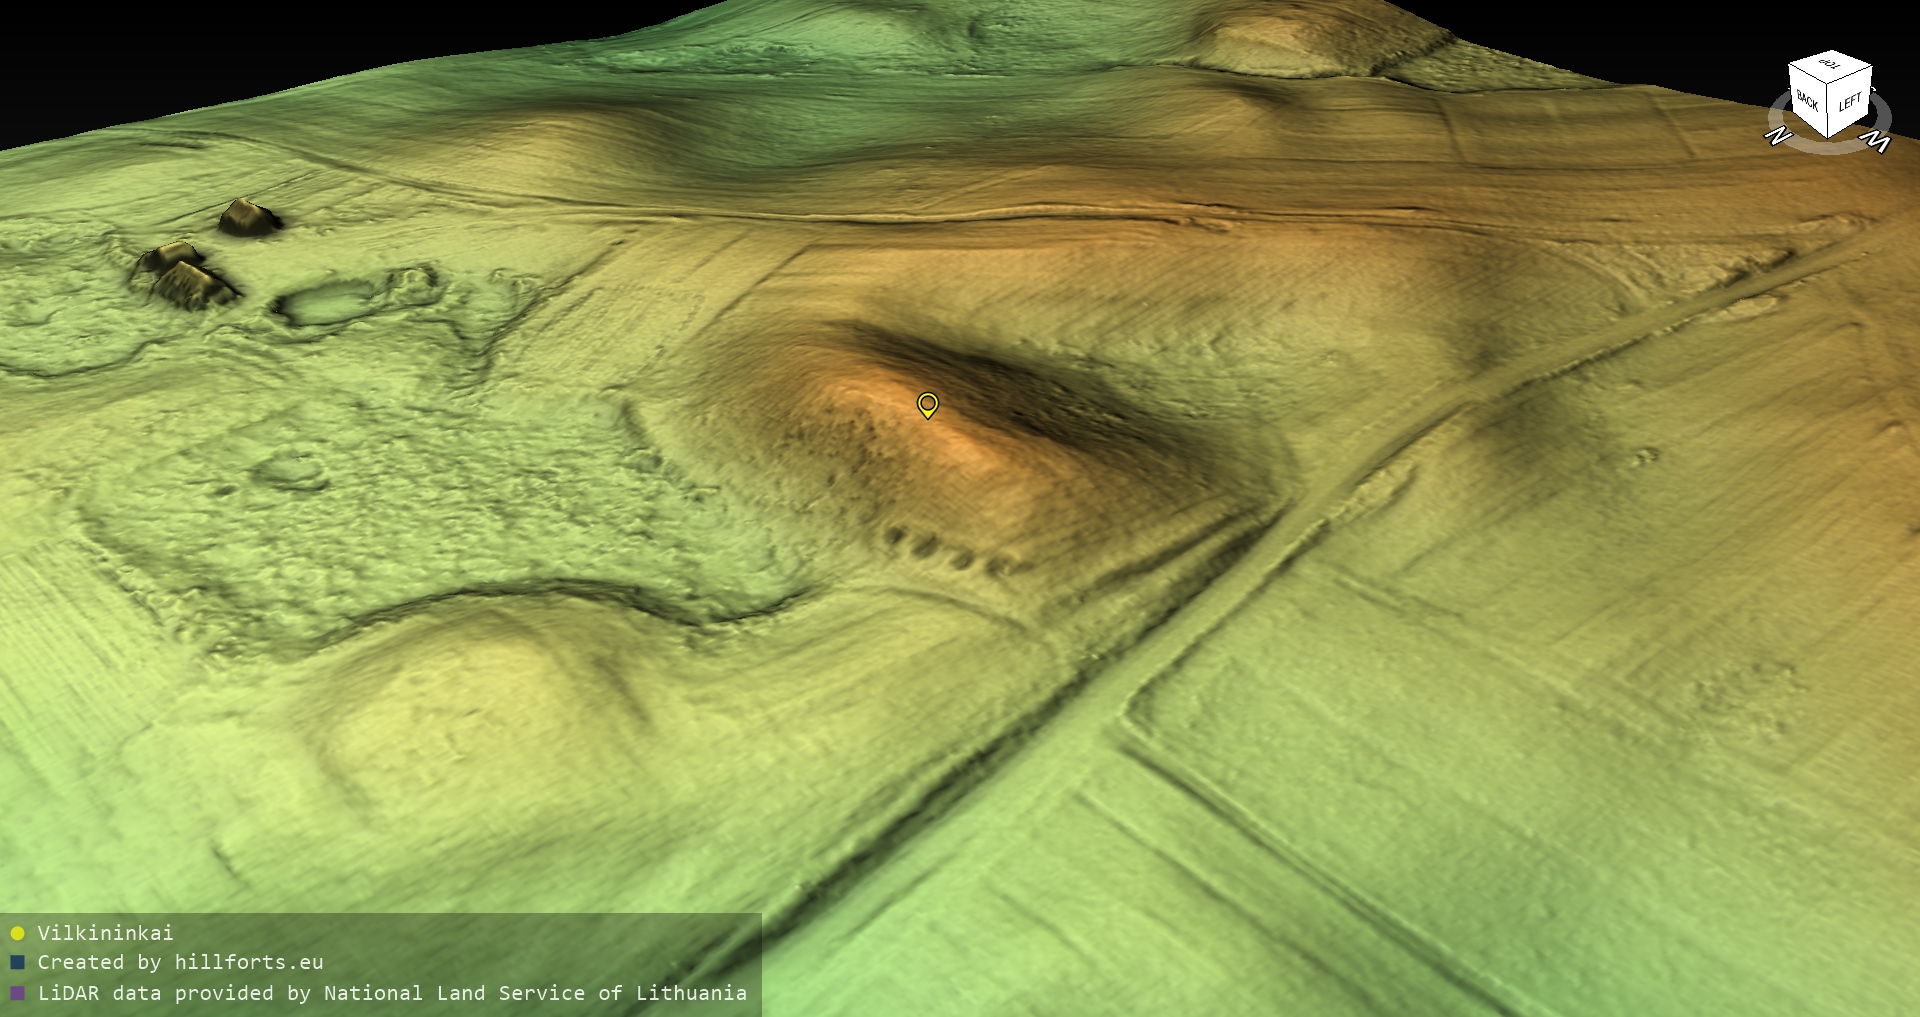Click the solitary building apart from the pair
Screen dimensions: 1920x1017
coord(249,217)
